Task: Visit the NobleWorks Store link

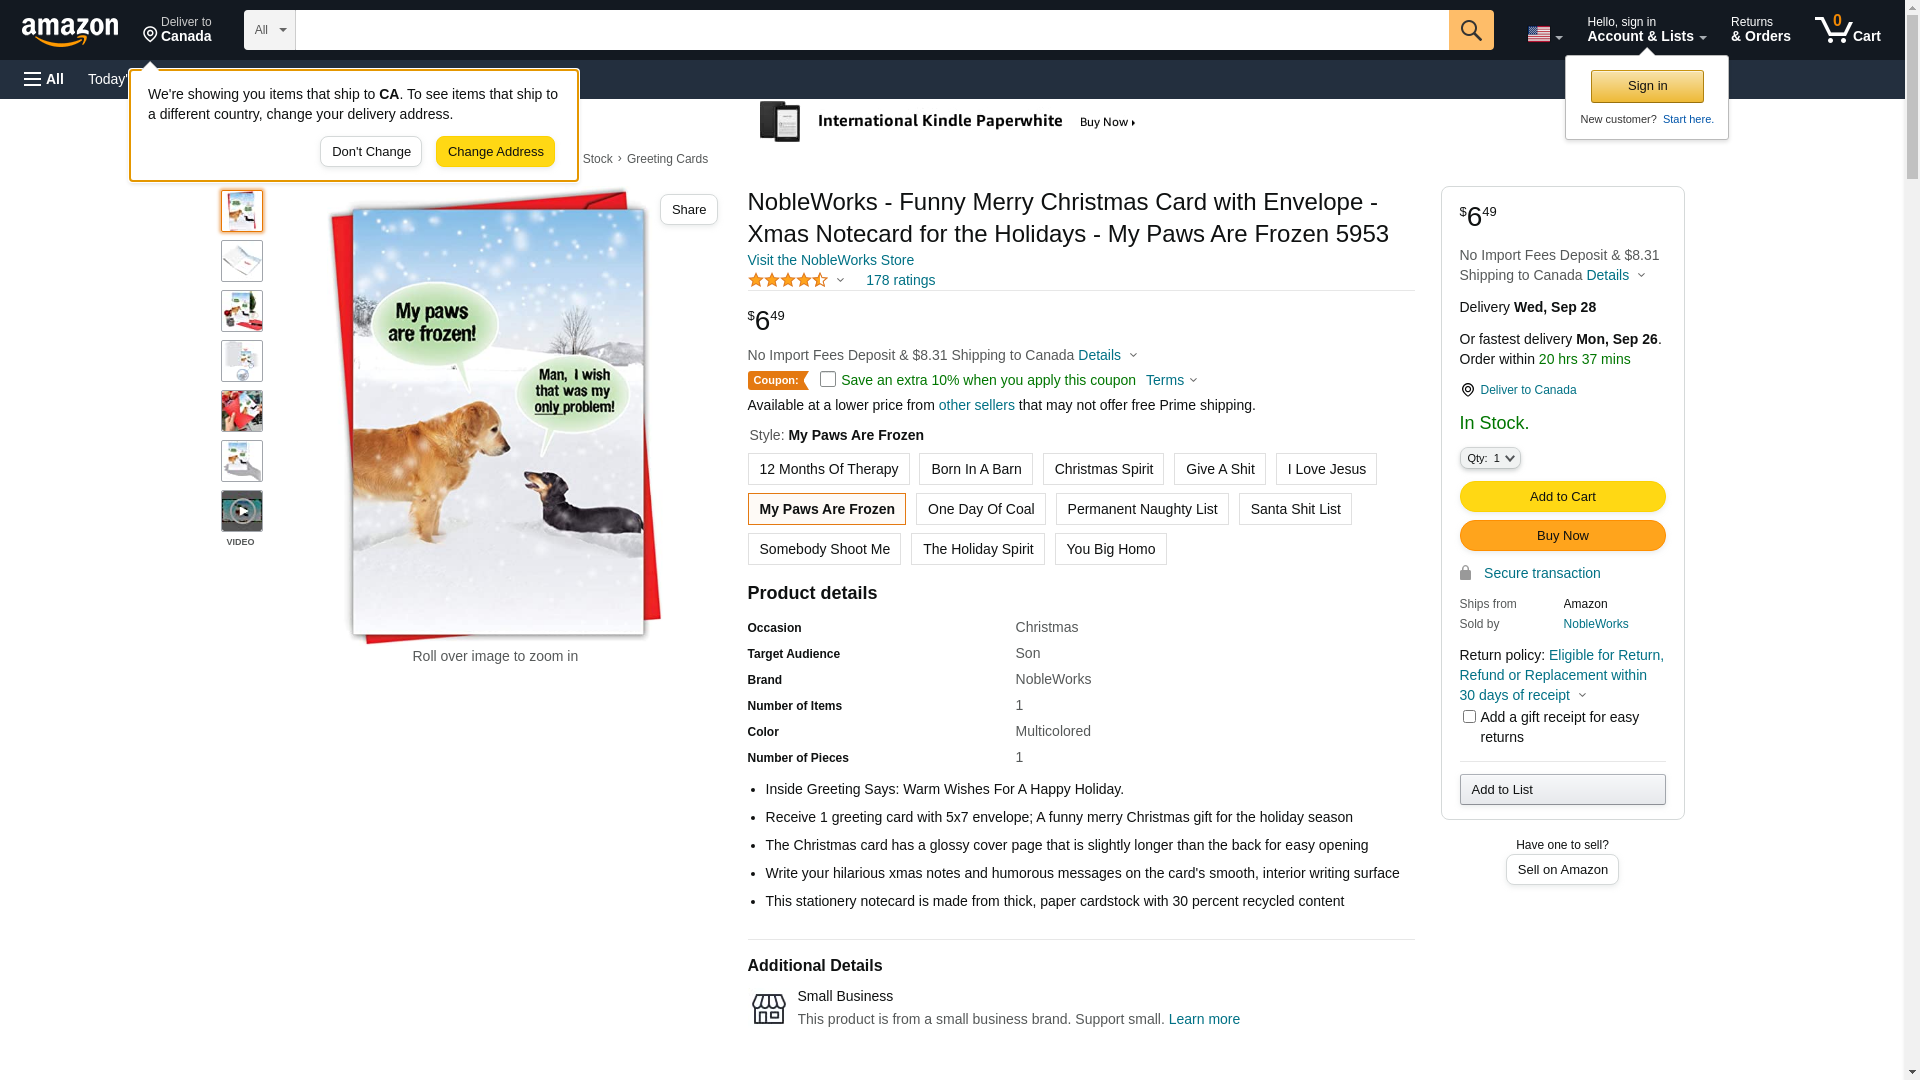Action: tap(830, 260)
